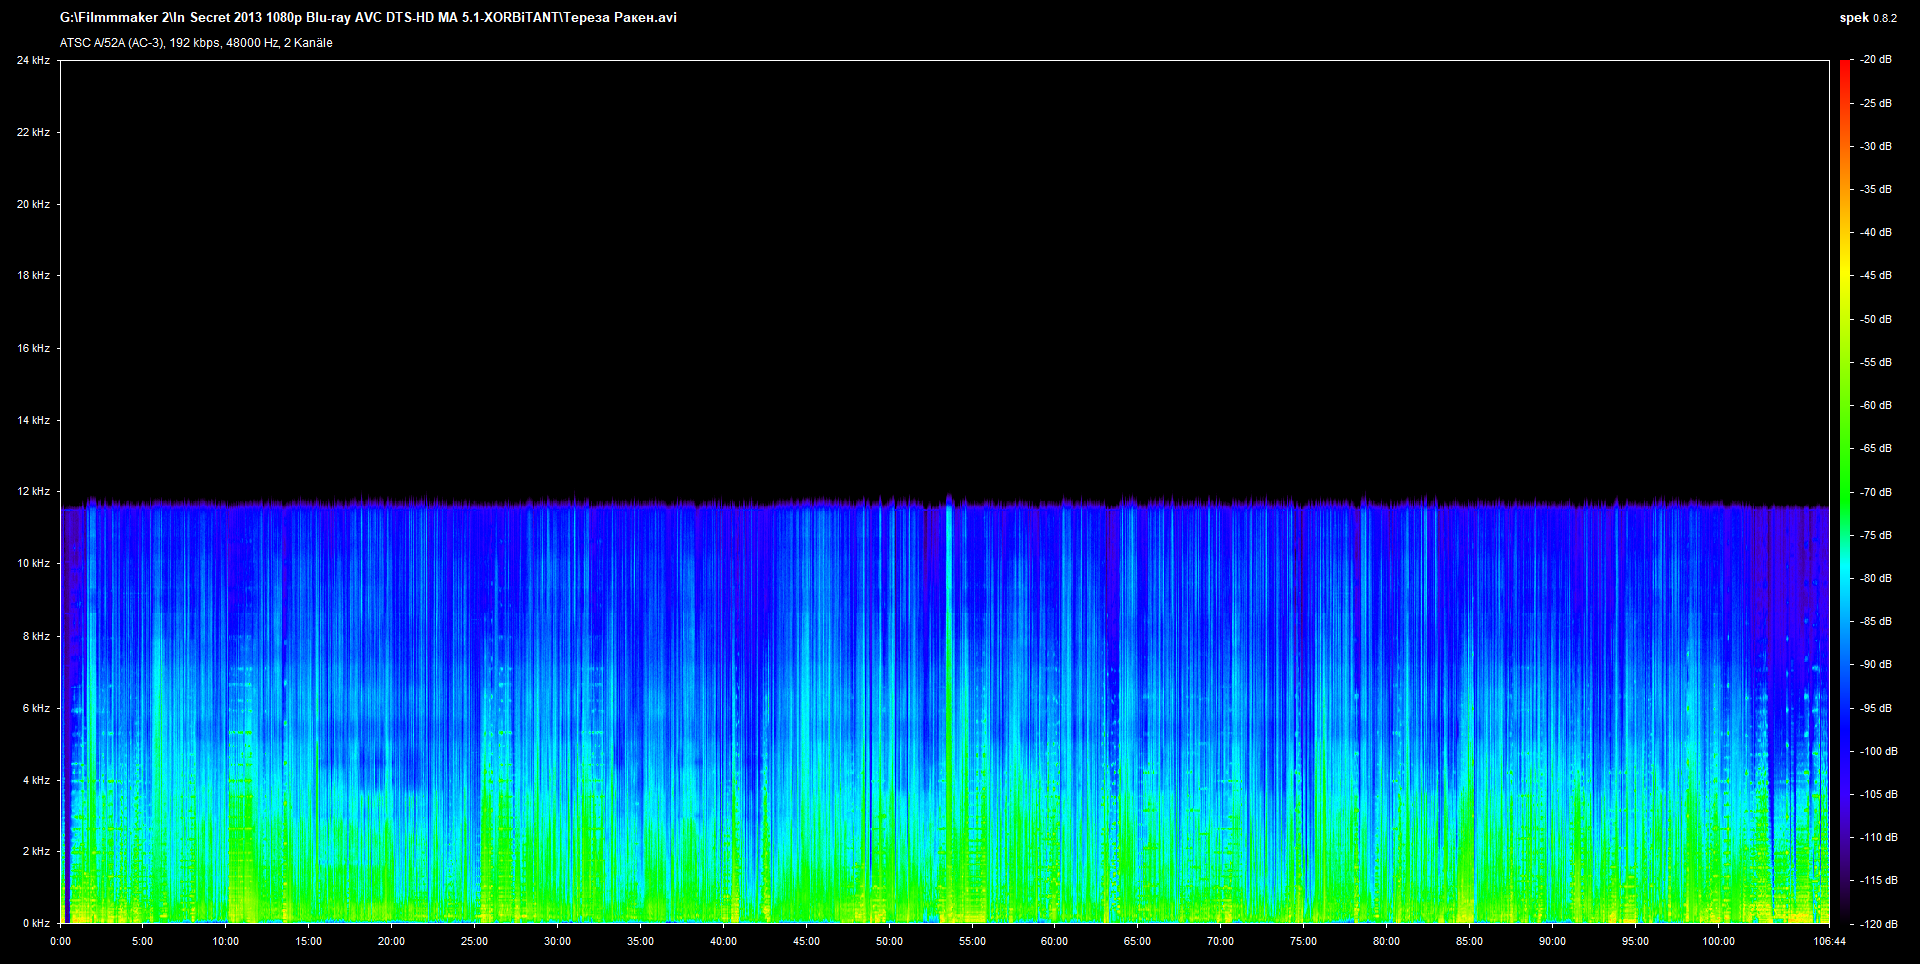Click the 0 kHz frequency axis label
Screen dimensions: 1920x964
click(x=36, y=923)
